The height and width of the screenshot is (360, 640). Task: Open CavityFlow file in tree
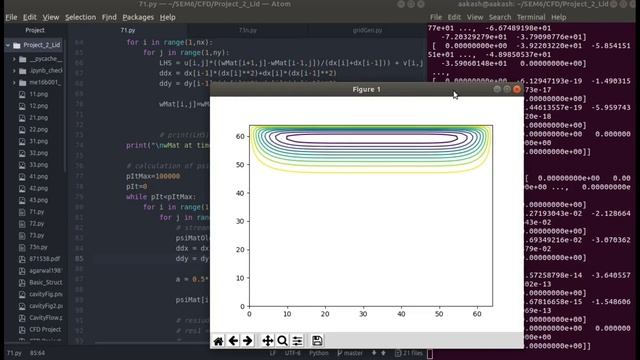point(46,318)
